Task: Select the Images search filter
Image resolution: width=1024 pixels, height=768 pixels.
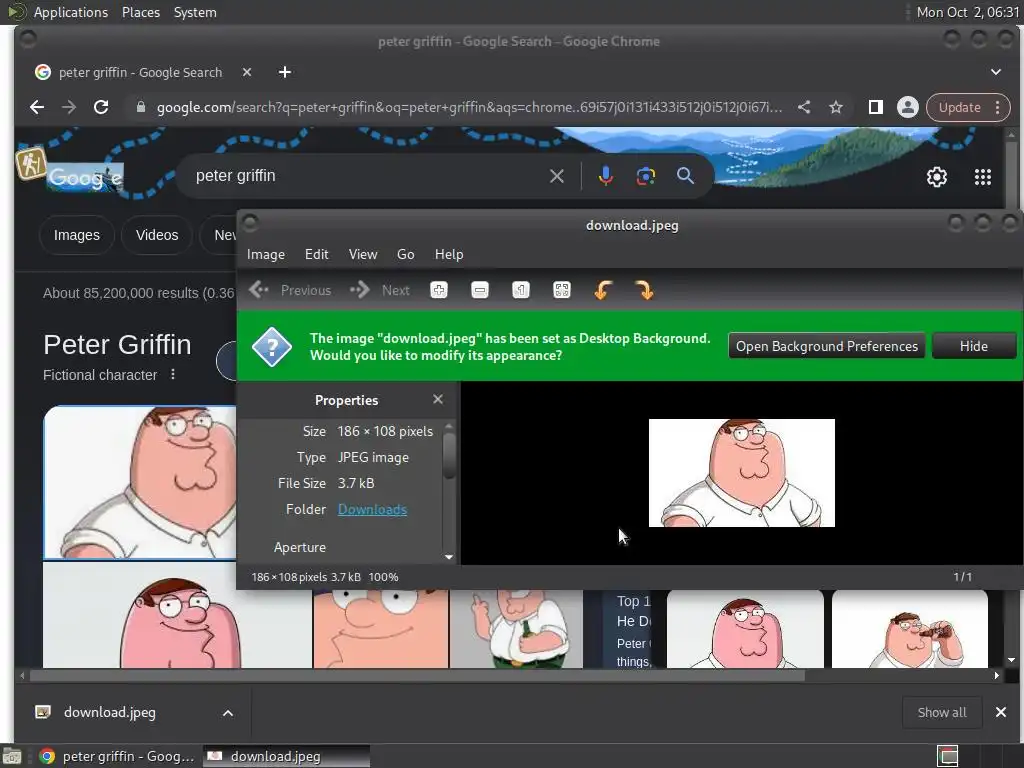Action: pos(76,235)
